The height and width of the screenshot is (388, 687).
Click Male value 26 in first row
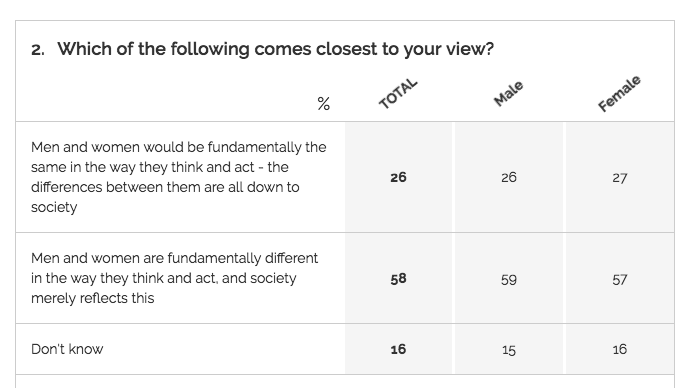click(509, 177)
